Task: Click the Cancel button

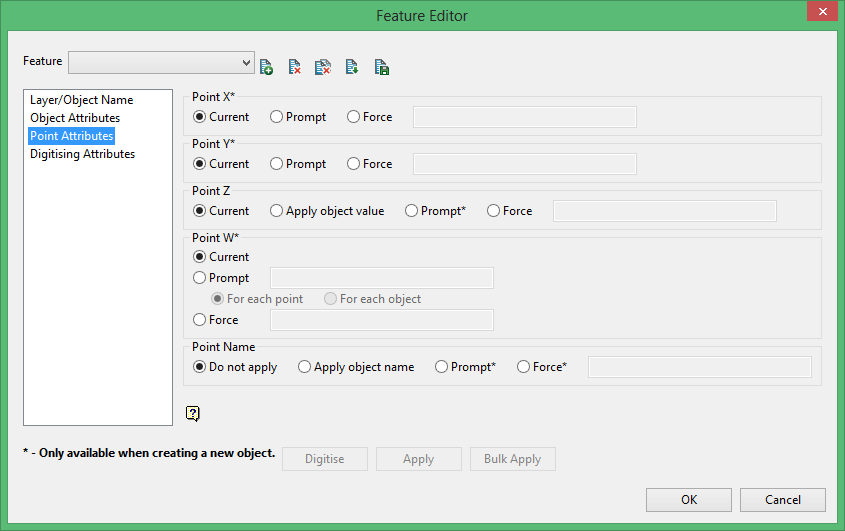Action: [782, 500]
